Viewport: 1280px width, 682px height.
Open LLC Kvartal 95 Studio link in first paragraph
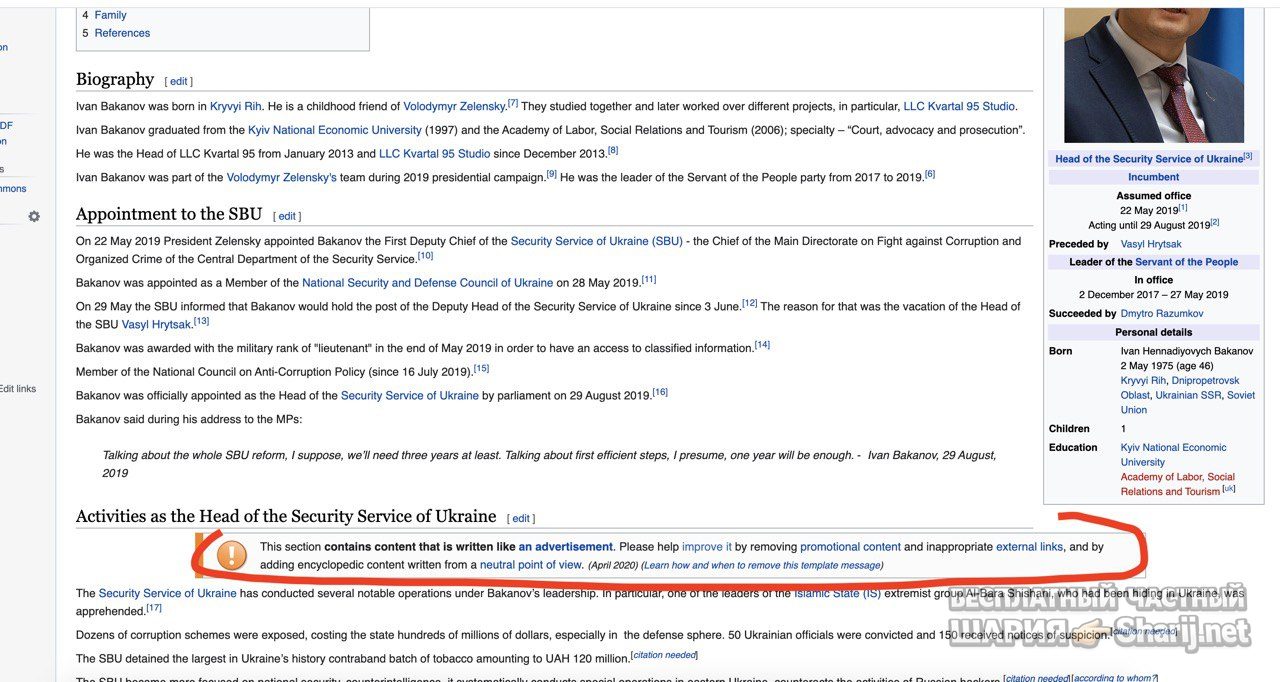pos(959,106)
